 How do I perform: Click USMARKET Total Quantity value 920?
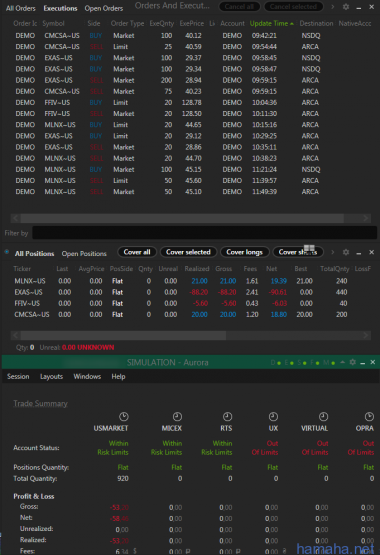point(123,479)
